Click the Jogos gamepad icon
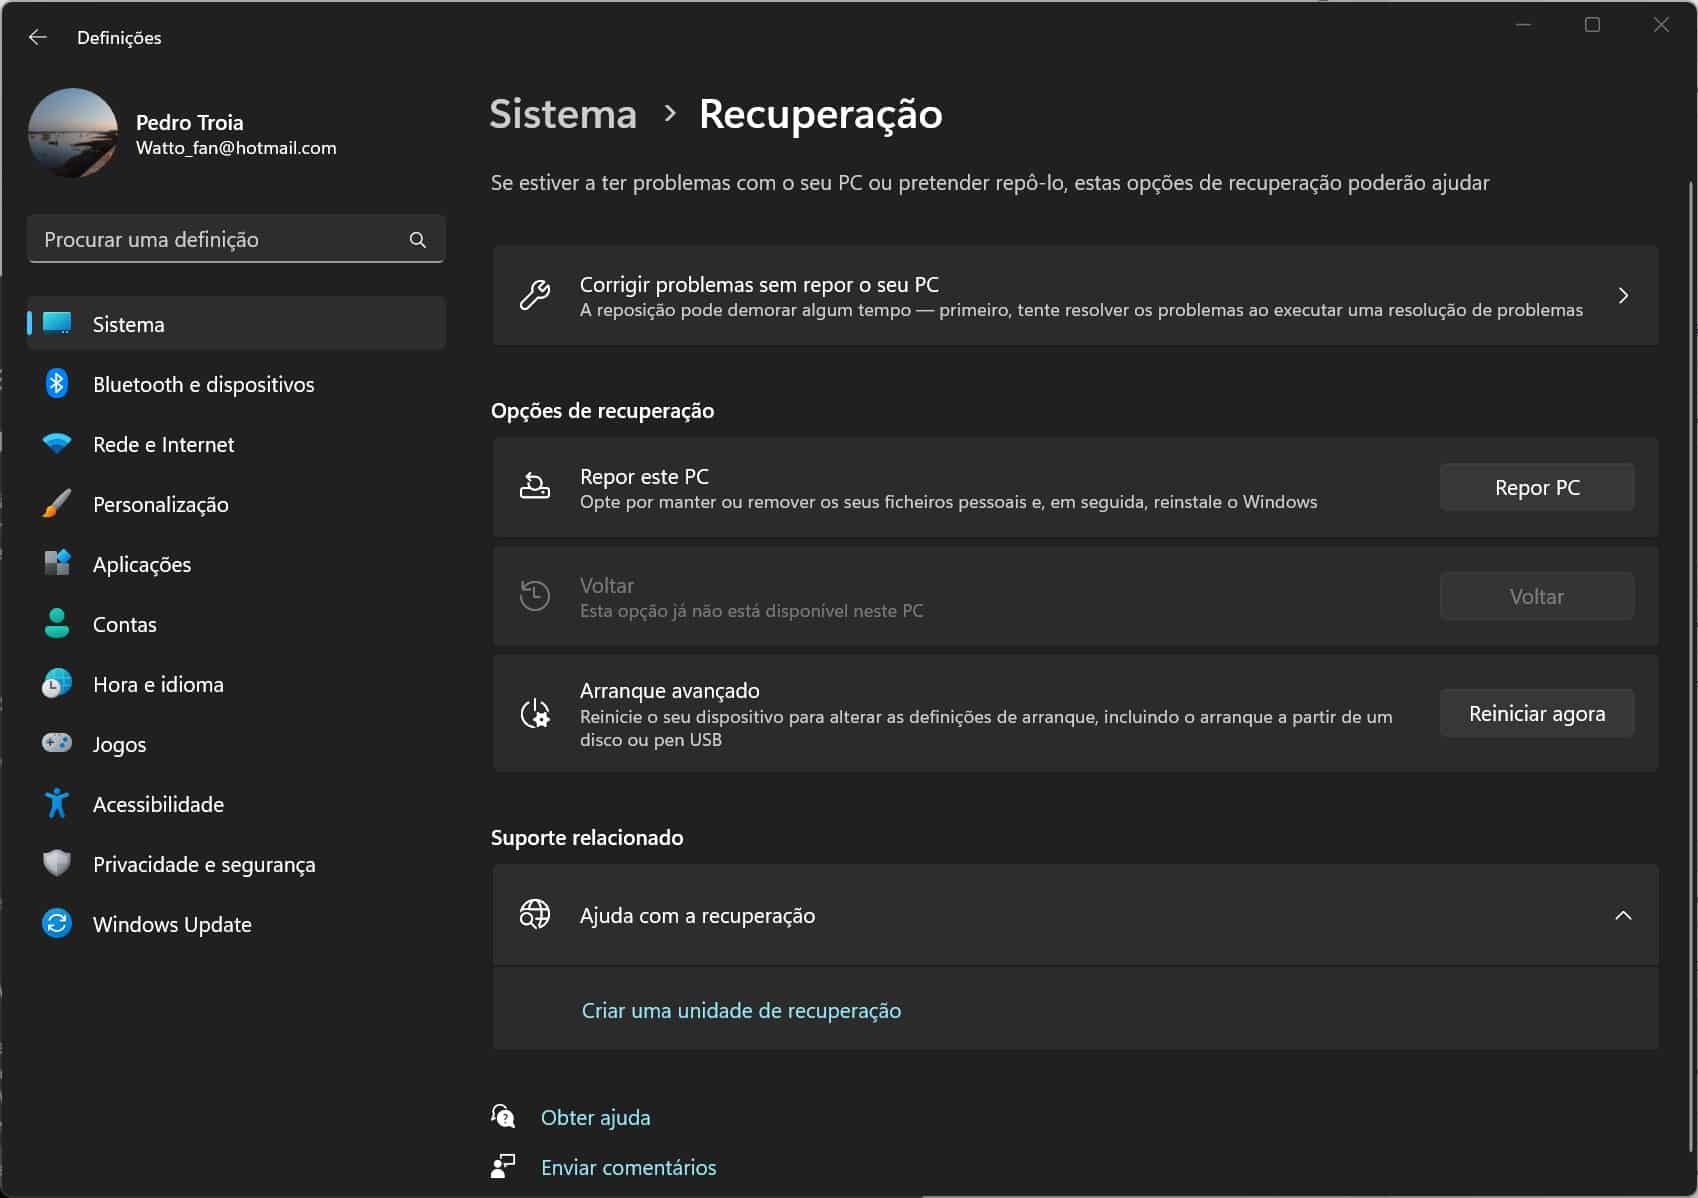 click(x=57, y=744)
